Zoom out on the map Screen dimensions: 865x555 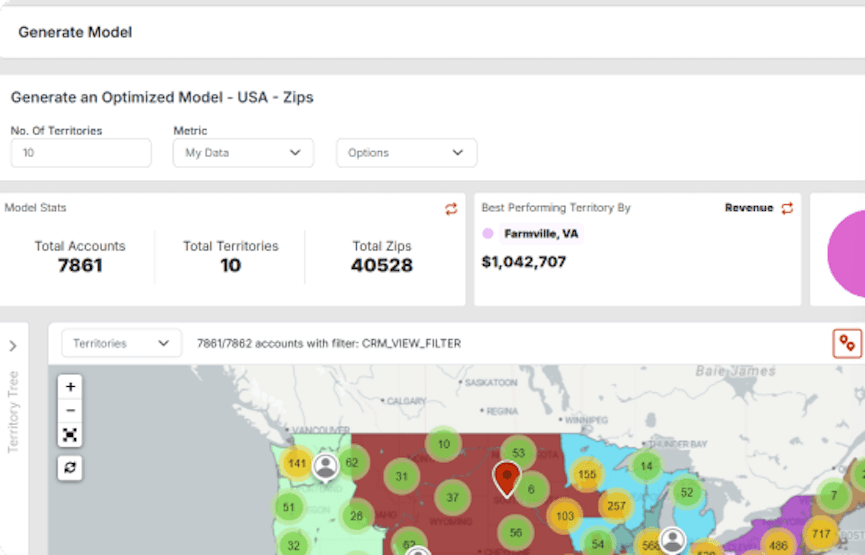70,410
